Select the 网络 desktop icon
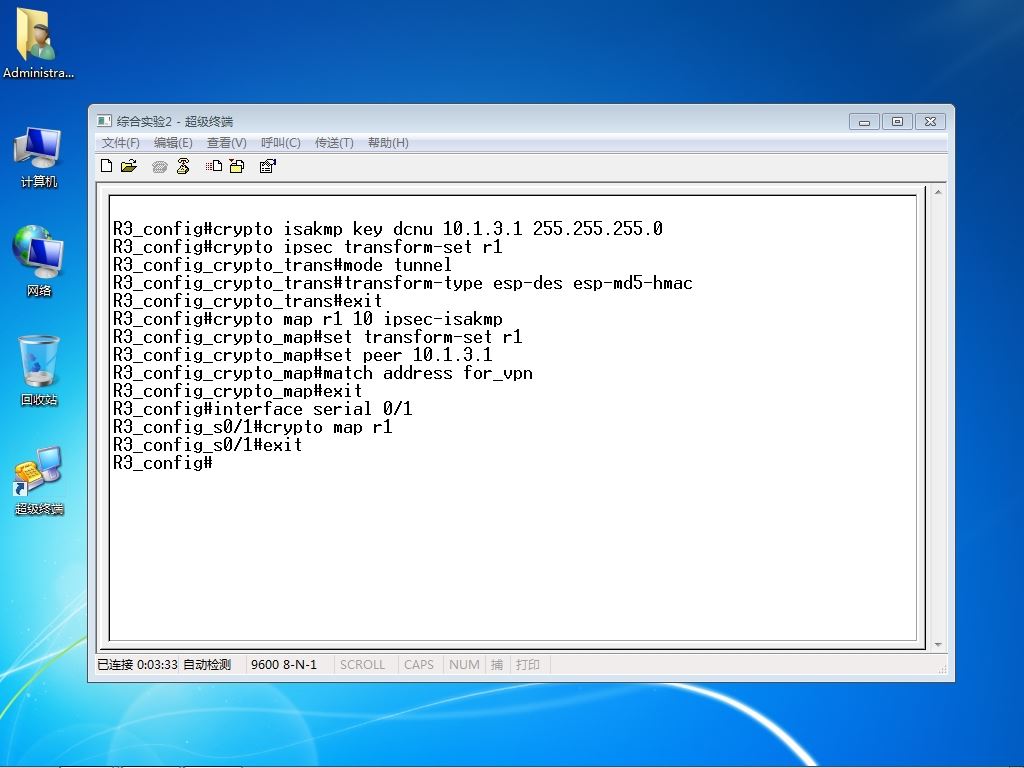 [38, 261]
